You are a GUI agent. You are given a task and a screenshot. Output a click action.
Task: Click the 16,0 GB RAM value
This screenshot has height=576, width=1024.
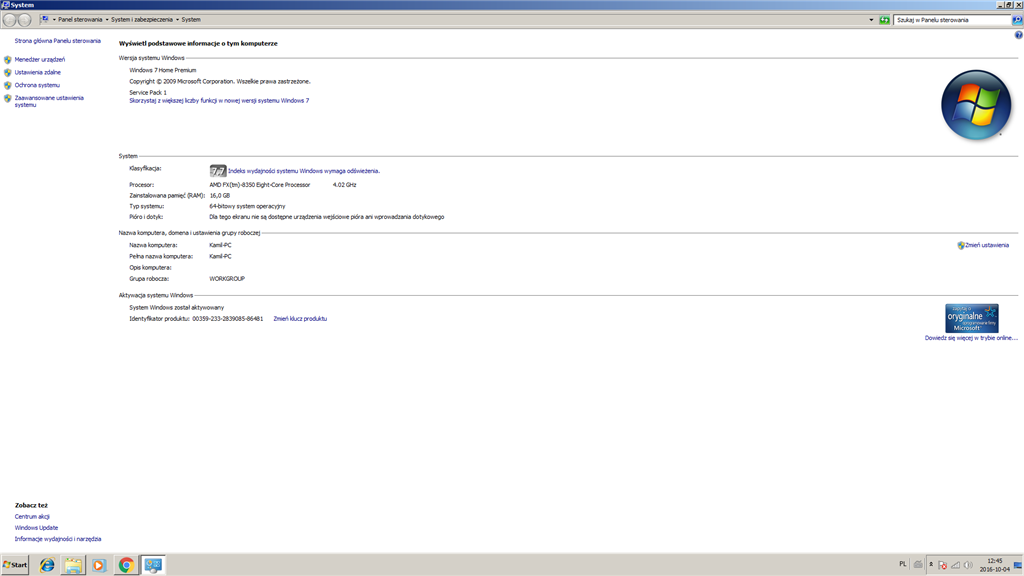(x=219, y=195)
